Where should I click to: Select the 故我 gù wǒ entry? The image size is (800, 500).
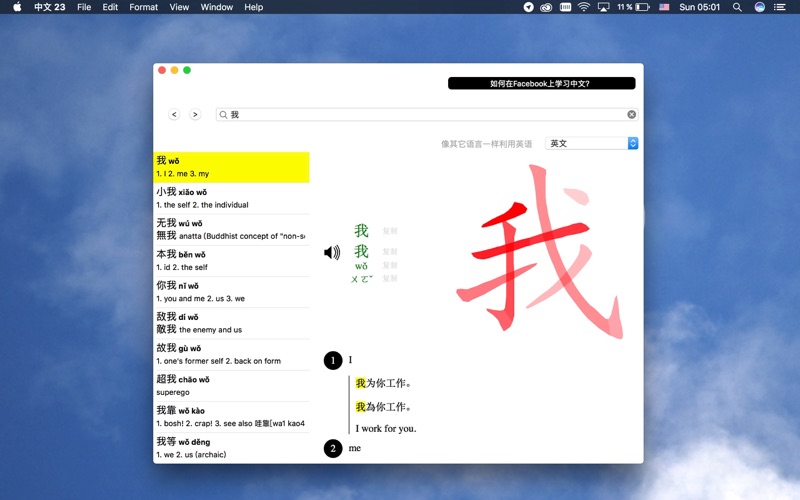231,354
